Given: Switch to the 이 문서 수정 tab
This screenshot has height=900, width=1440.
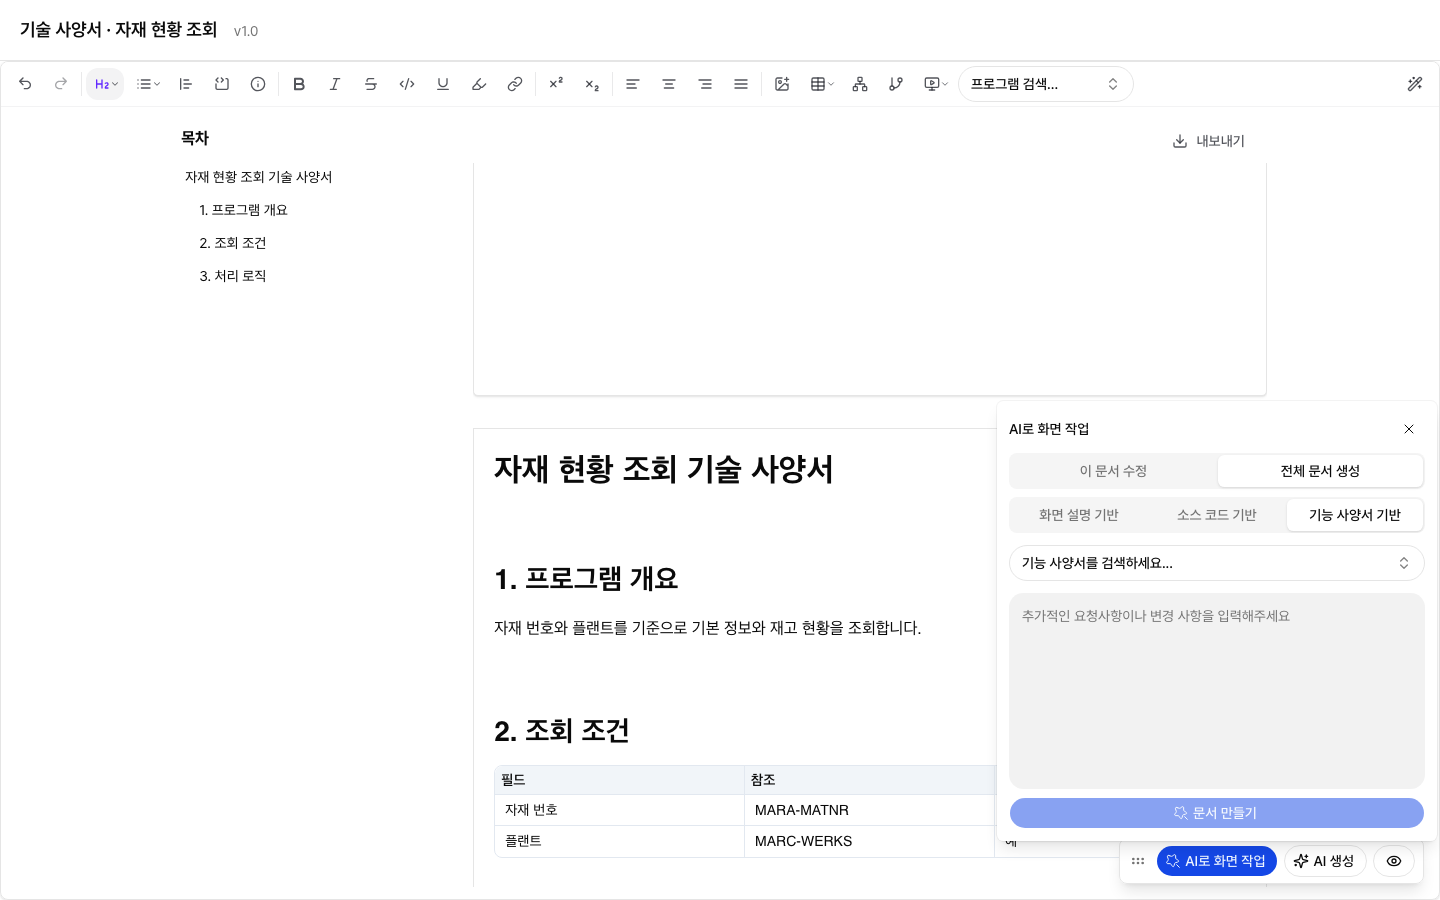Looking at the screenshot, I should click(x=1113, y=471).
